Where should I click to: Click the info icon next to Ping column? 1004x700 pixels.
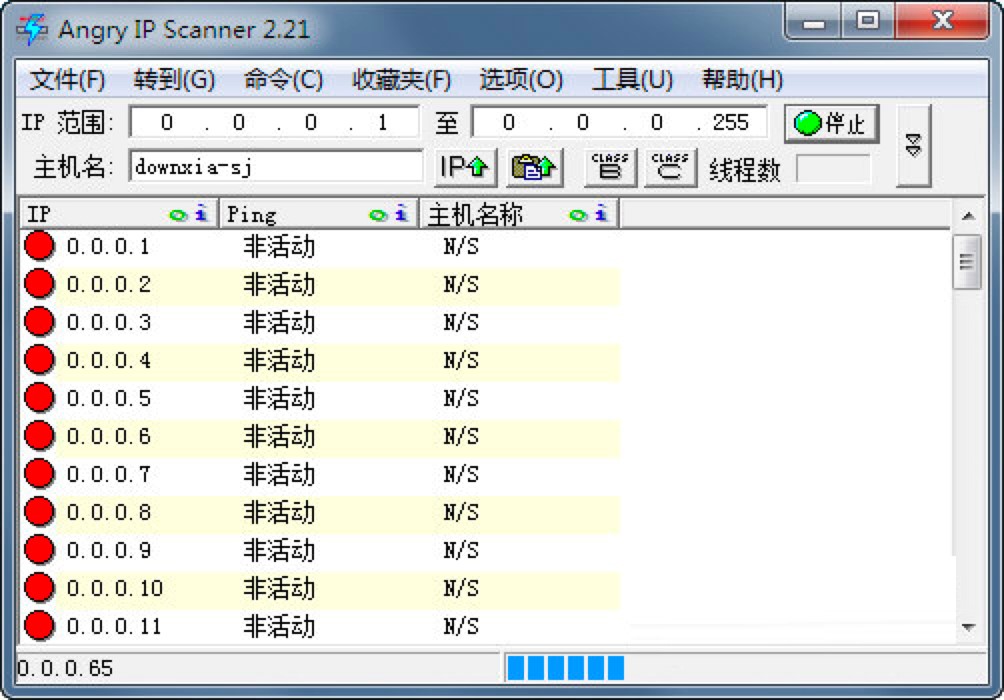tap(401, 213)
